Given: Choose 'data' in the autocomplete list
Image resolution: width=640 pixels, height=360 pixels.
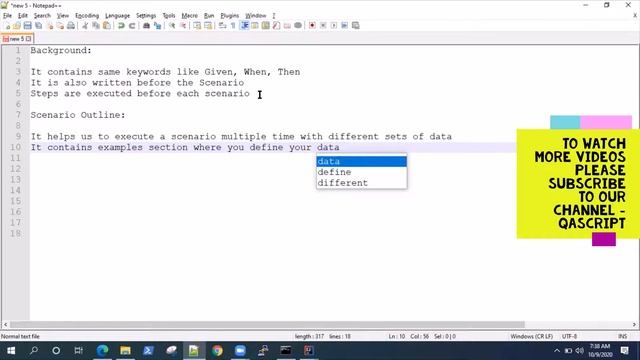Looking at the screenshot, I should (x=362, y=161).
